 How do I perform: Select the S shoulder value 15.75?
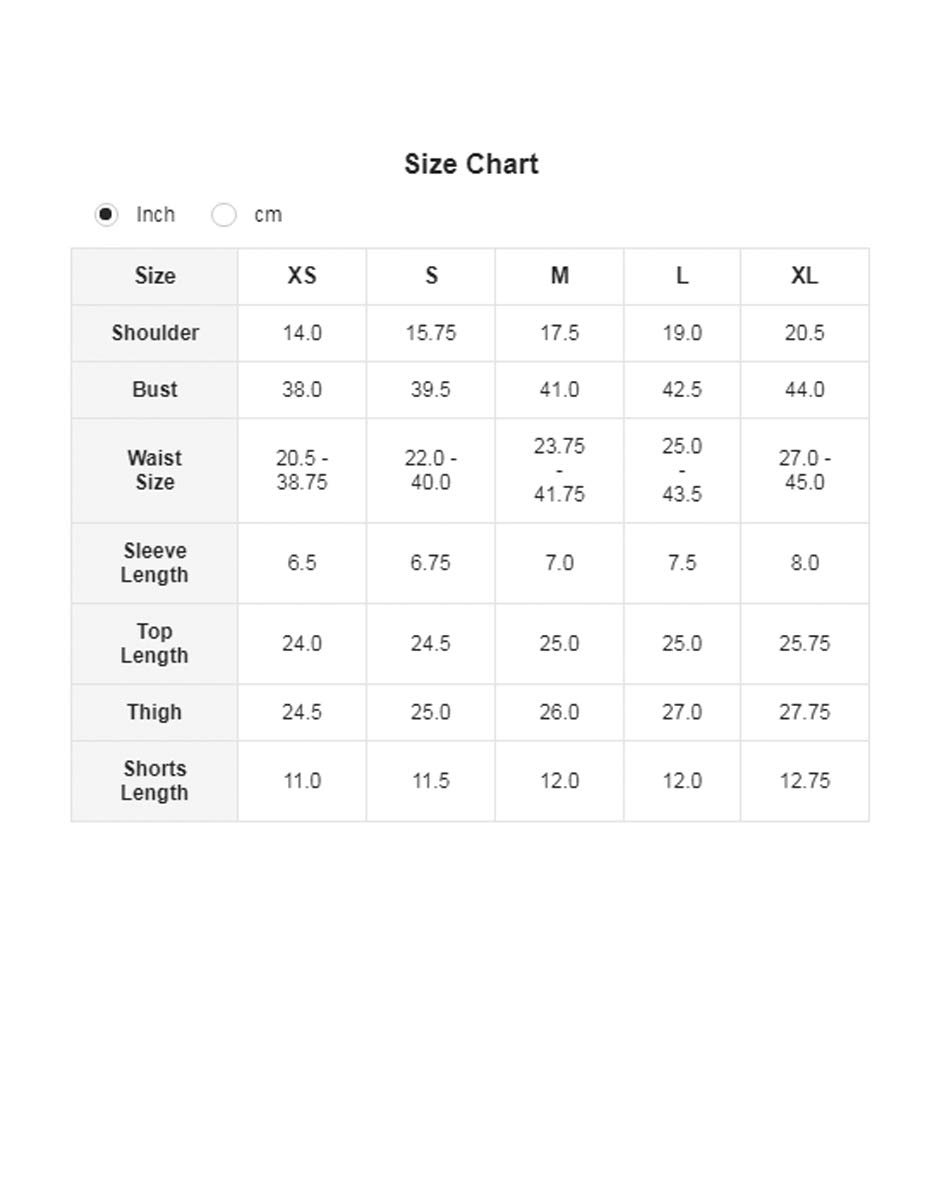click(431, 333)
